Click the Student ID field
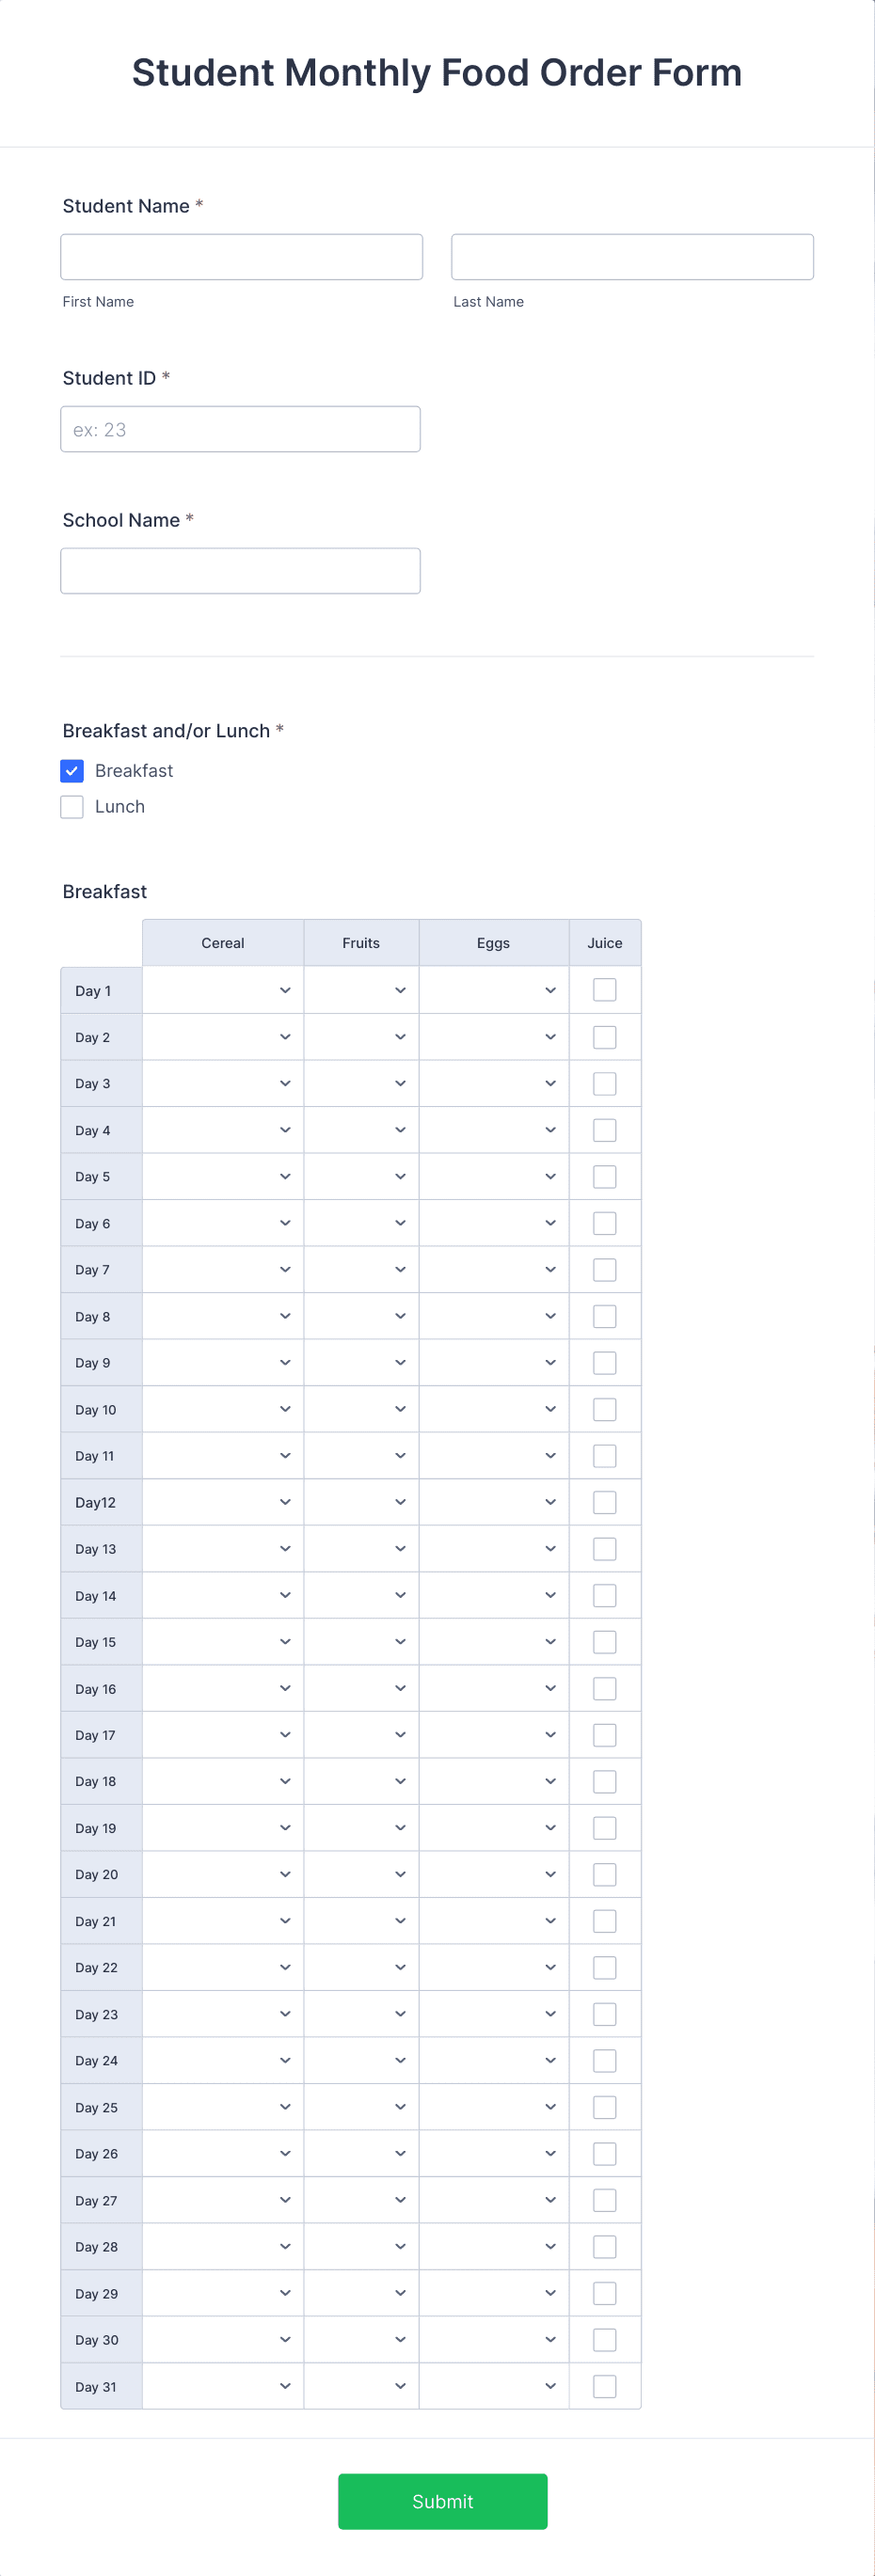This screenshot has height=2576, width=875. click(240, 428)
